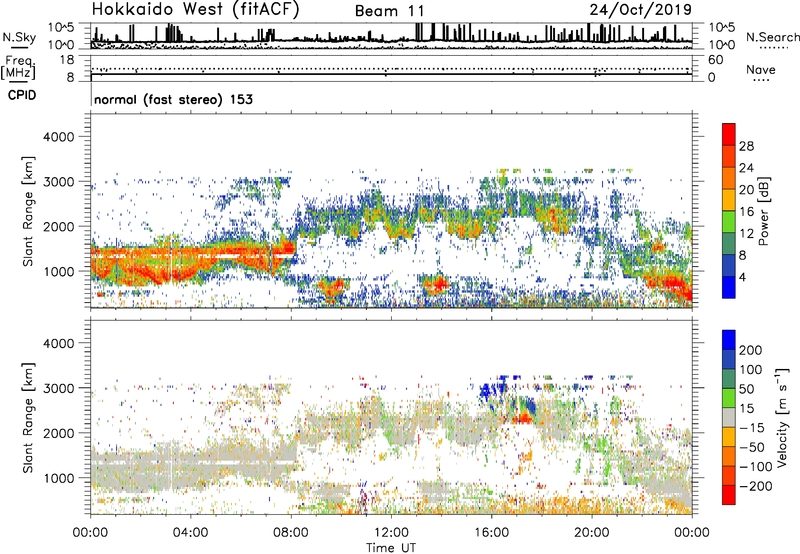Click the 'normal (fast stereo) 153' mode text

pyautogui.click(x=173, y=99)
